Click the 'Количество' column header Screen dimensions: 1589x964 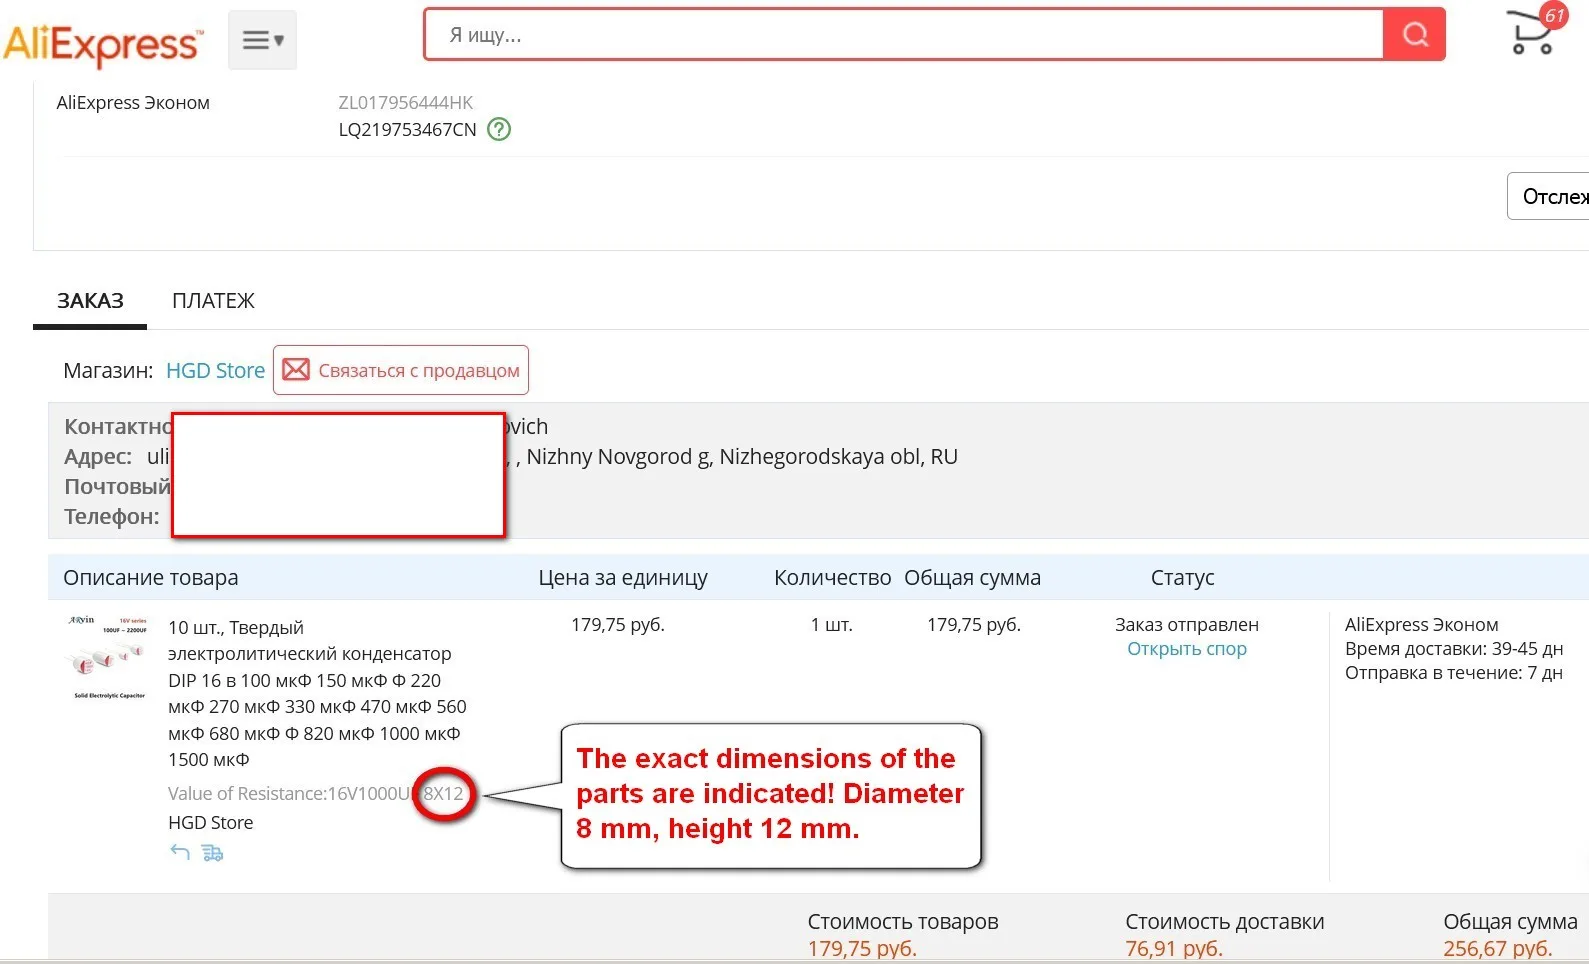(x=833, y=578)
